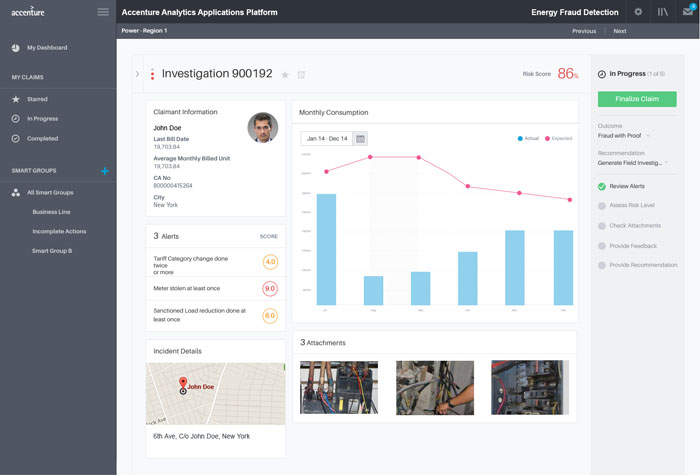Click the Finalize Claim button
700x475 pixels.
tap(637, 99)
